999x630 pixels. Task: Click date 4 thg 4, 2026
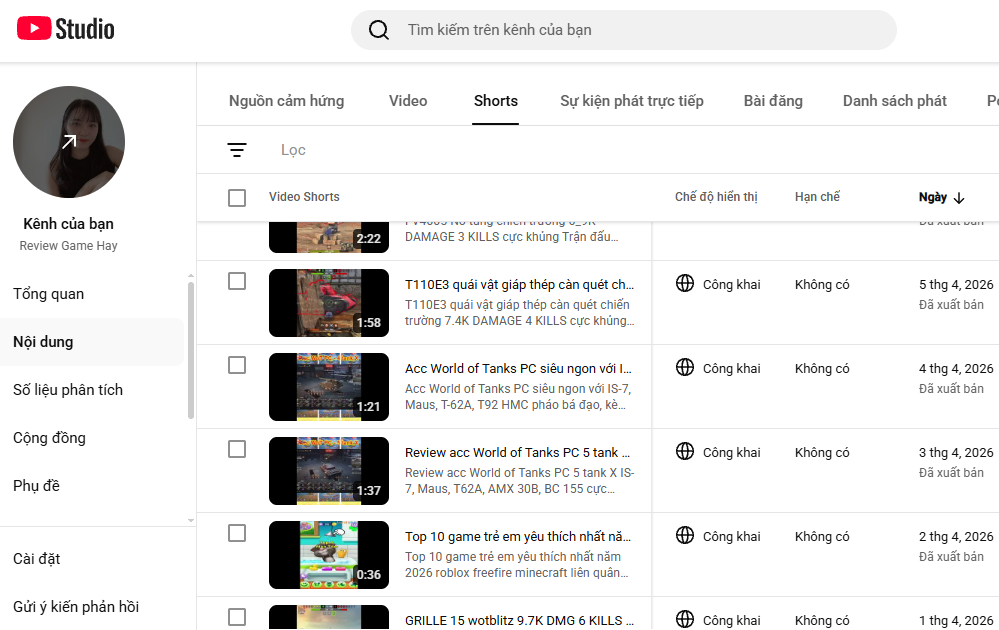pyautogui.click(x=956, y=369)
